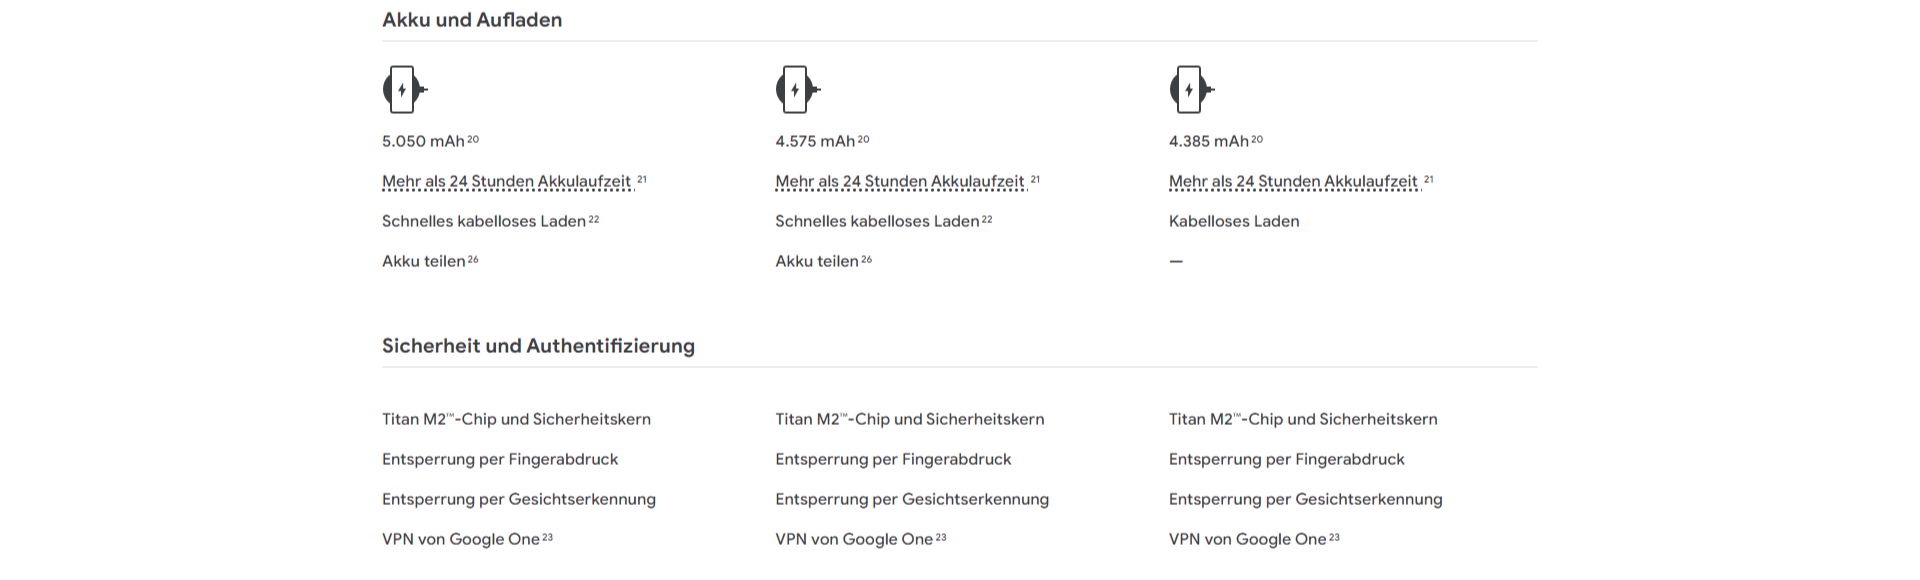Click footnote 21 in the first column
The image size is (1920, 580).
coord(642,179)
